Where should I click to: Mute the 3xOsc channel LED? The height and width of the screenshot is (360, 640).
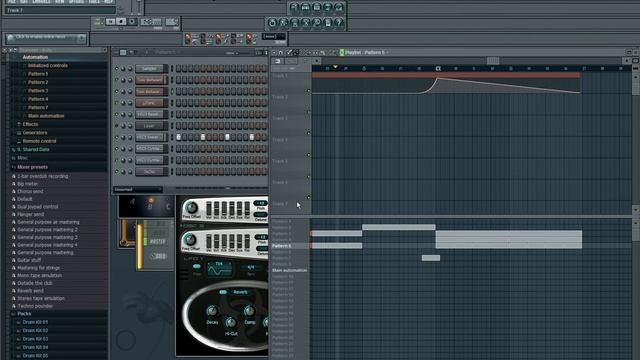pyautogui.click(x=117, y=171)
